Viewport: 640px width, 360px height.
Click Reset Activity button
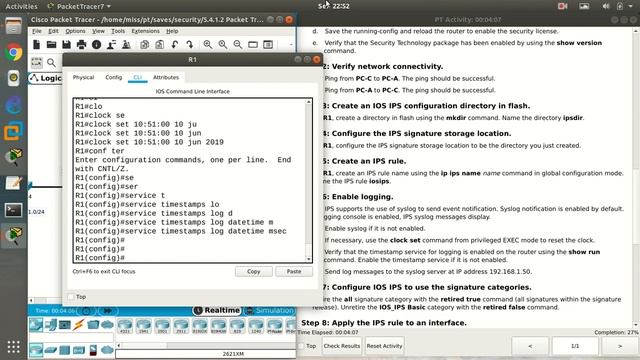coord(384,346)
